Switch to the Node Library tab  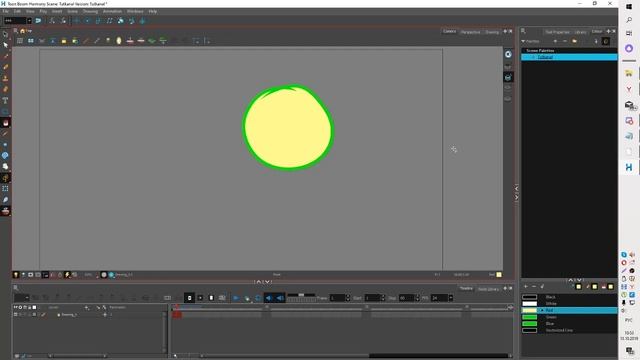pos(488,289)
